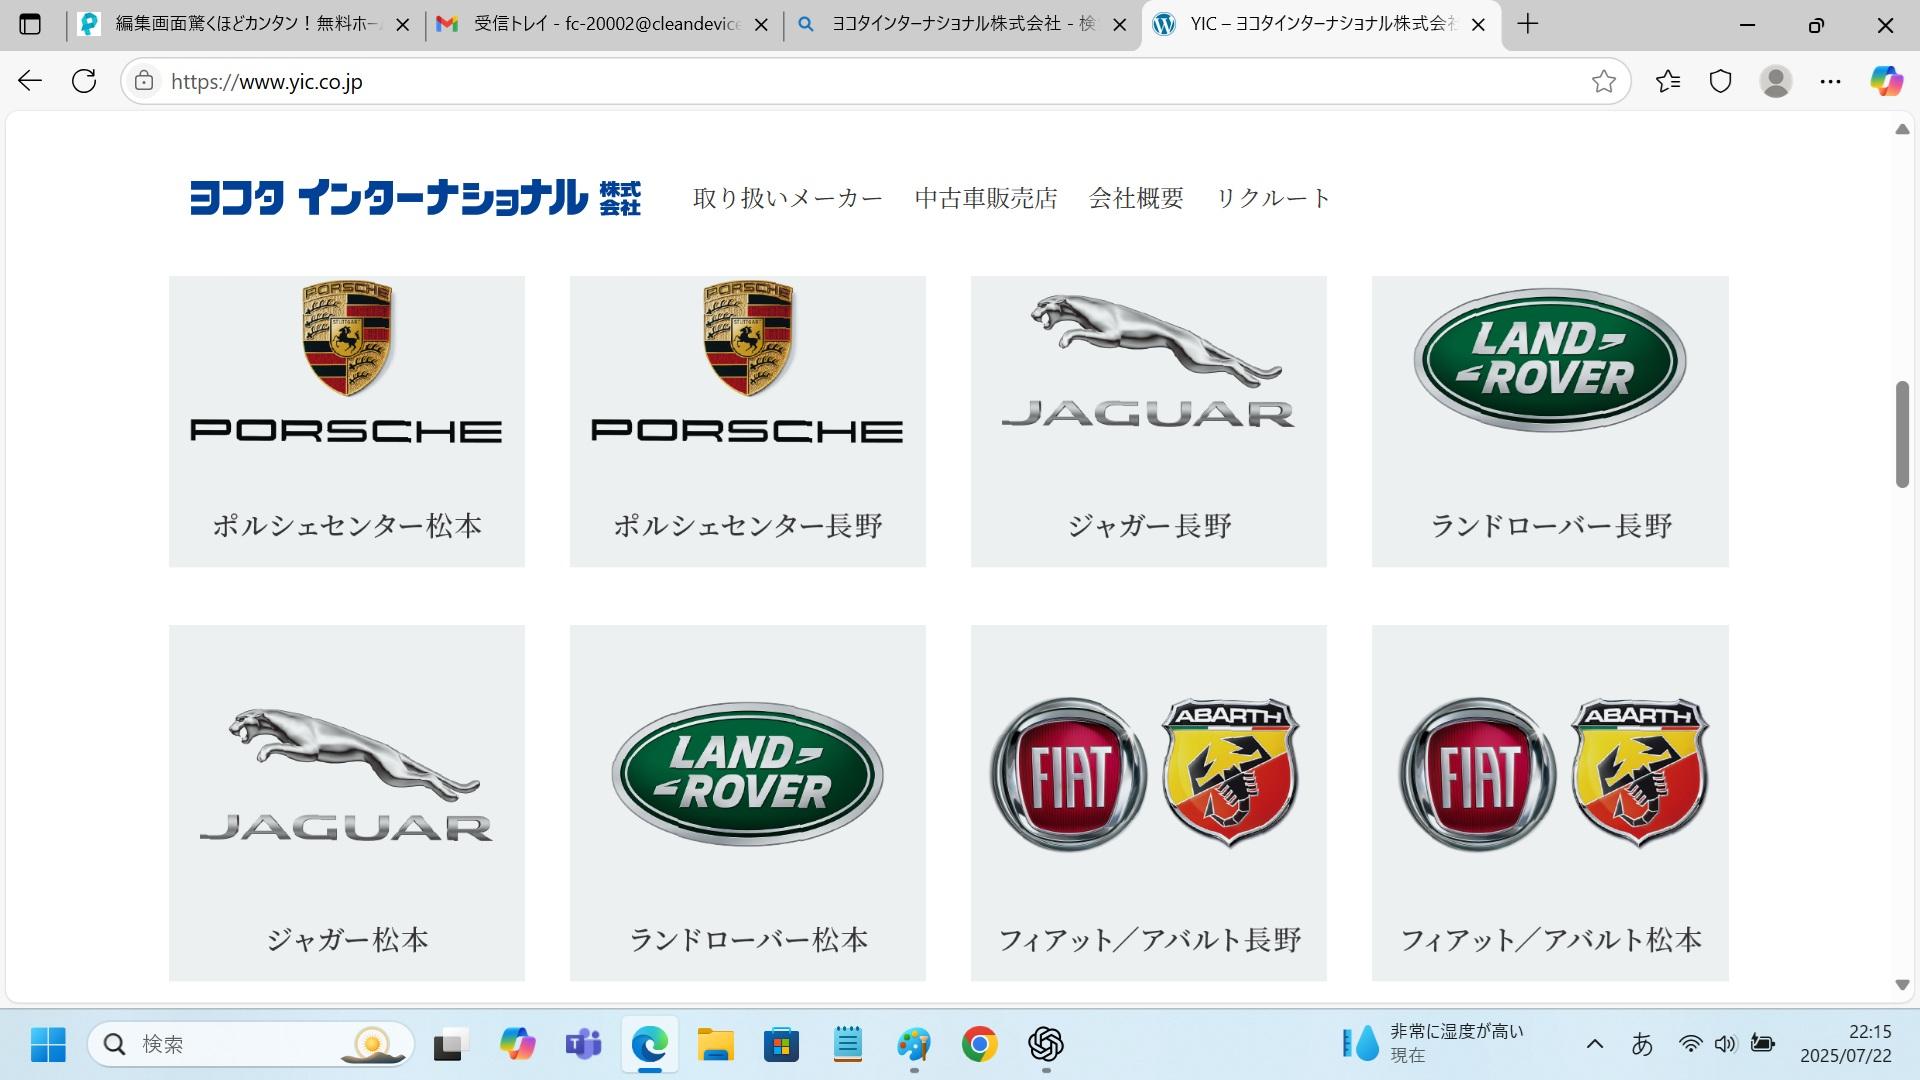This screenshot has height=1080, width=1920.
Task: Click the page vertical scrollbar thumb
Action: tap(1902, 434)
